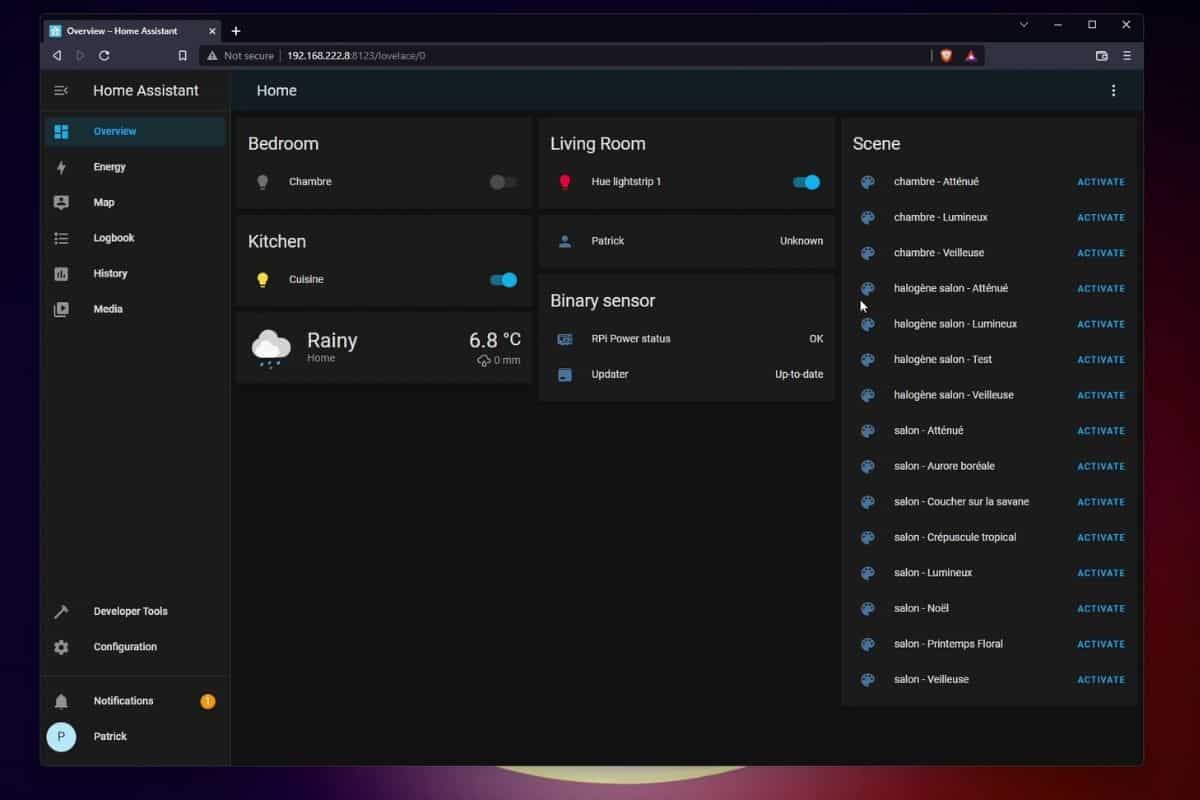Activate salon - Noël scene
Screen dimensions: 1200x800
coord(1101,608)
